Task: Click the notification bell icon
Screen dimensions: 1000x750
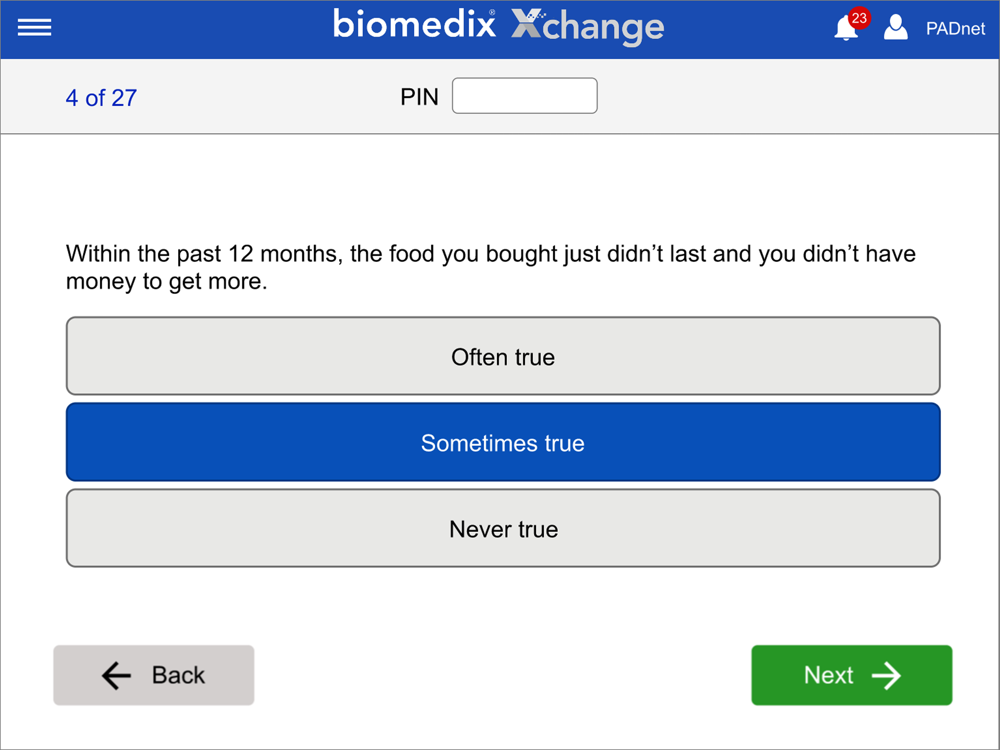Action: [845, 30]
